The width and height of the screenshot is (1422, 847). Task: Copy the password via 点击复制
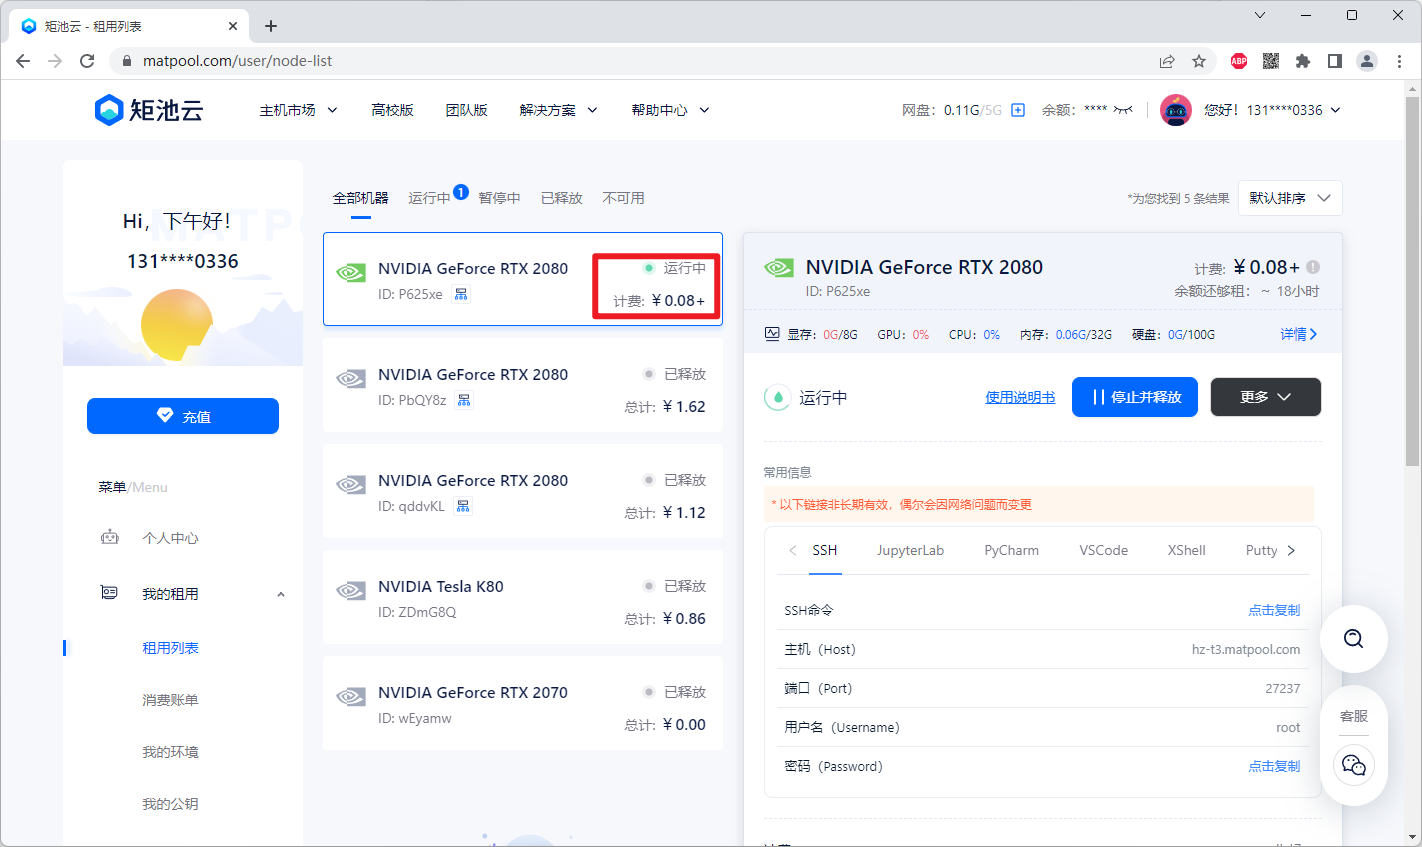(1274, 766)
